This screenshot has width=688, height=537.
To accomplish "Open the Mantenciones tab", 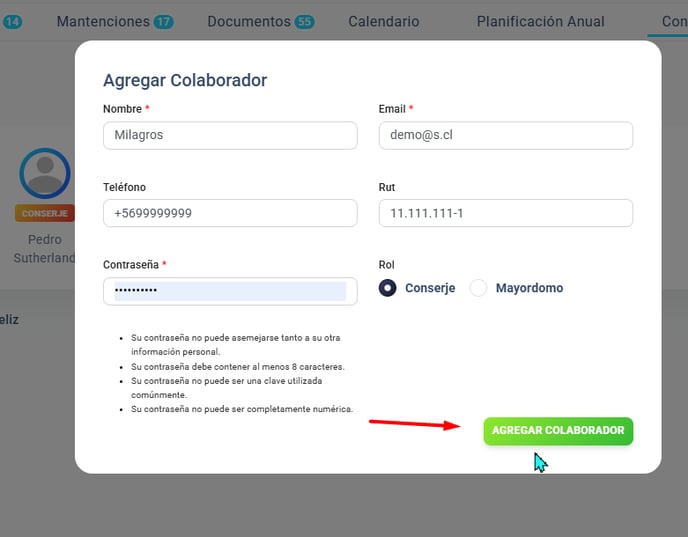I will [x=115, y=21].
